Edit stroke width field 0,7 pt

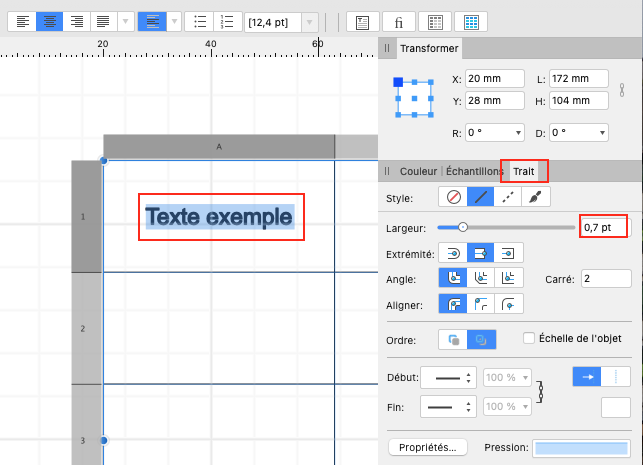pos(603,228)
